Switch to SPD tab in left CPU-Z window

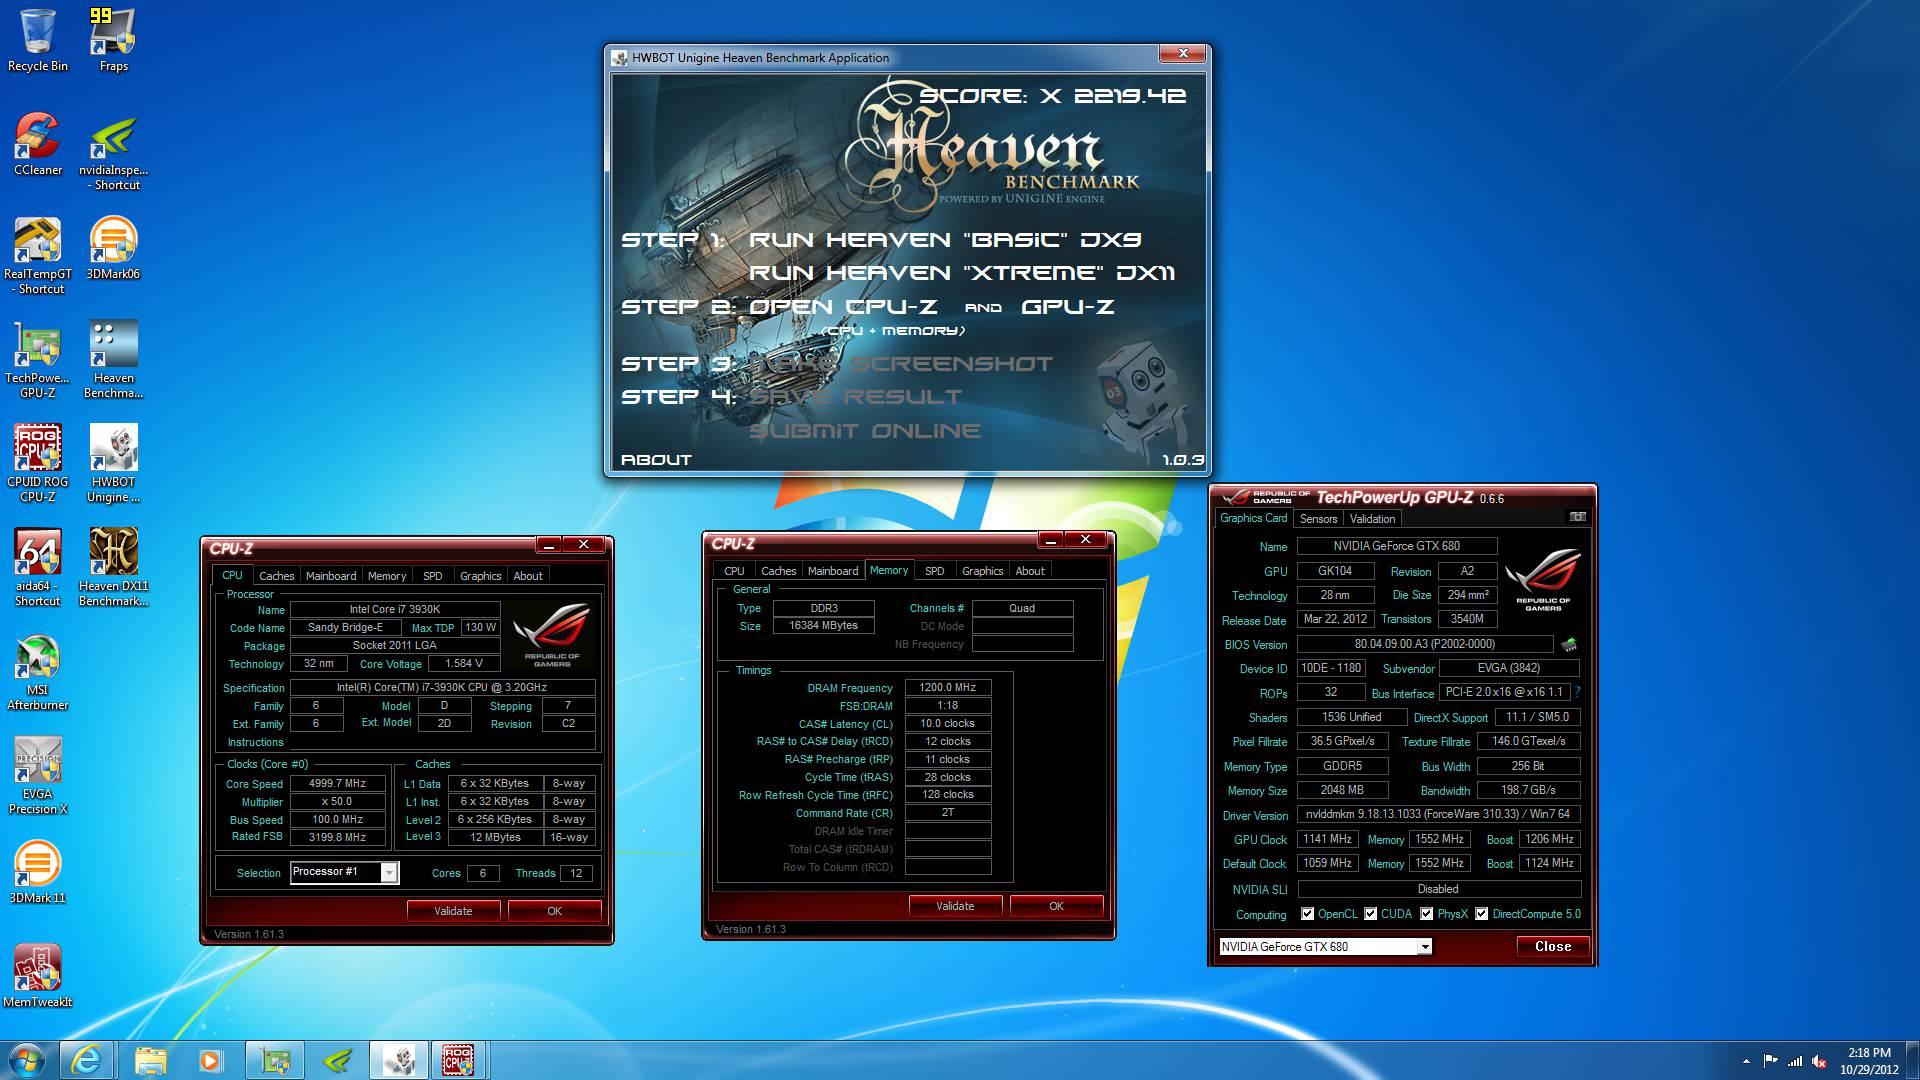click(x=432, y=576)
